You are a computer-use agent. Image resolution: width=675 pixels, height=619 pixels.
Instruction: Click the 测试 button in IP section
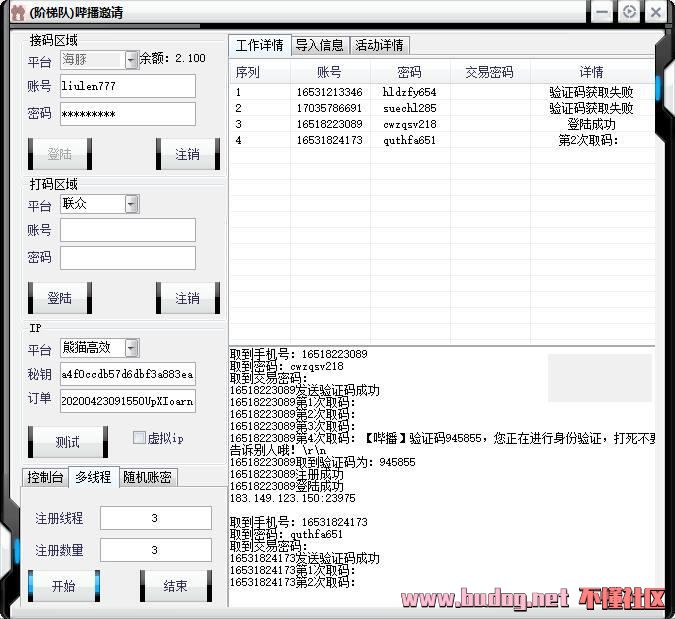[68, 442]
